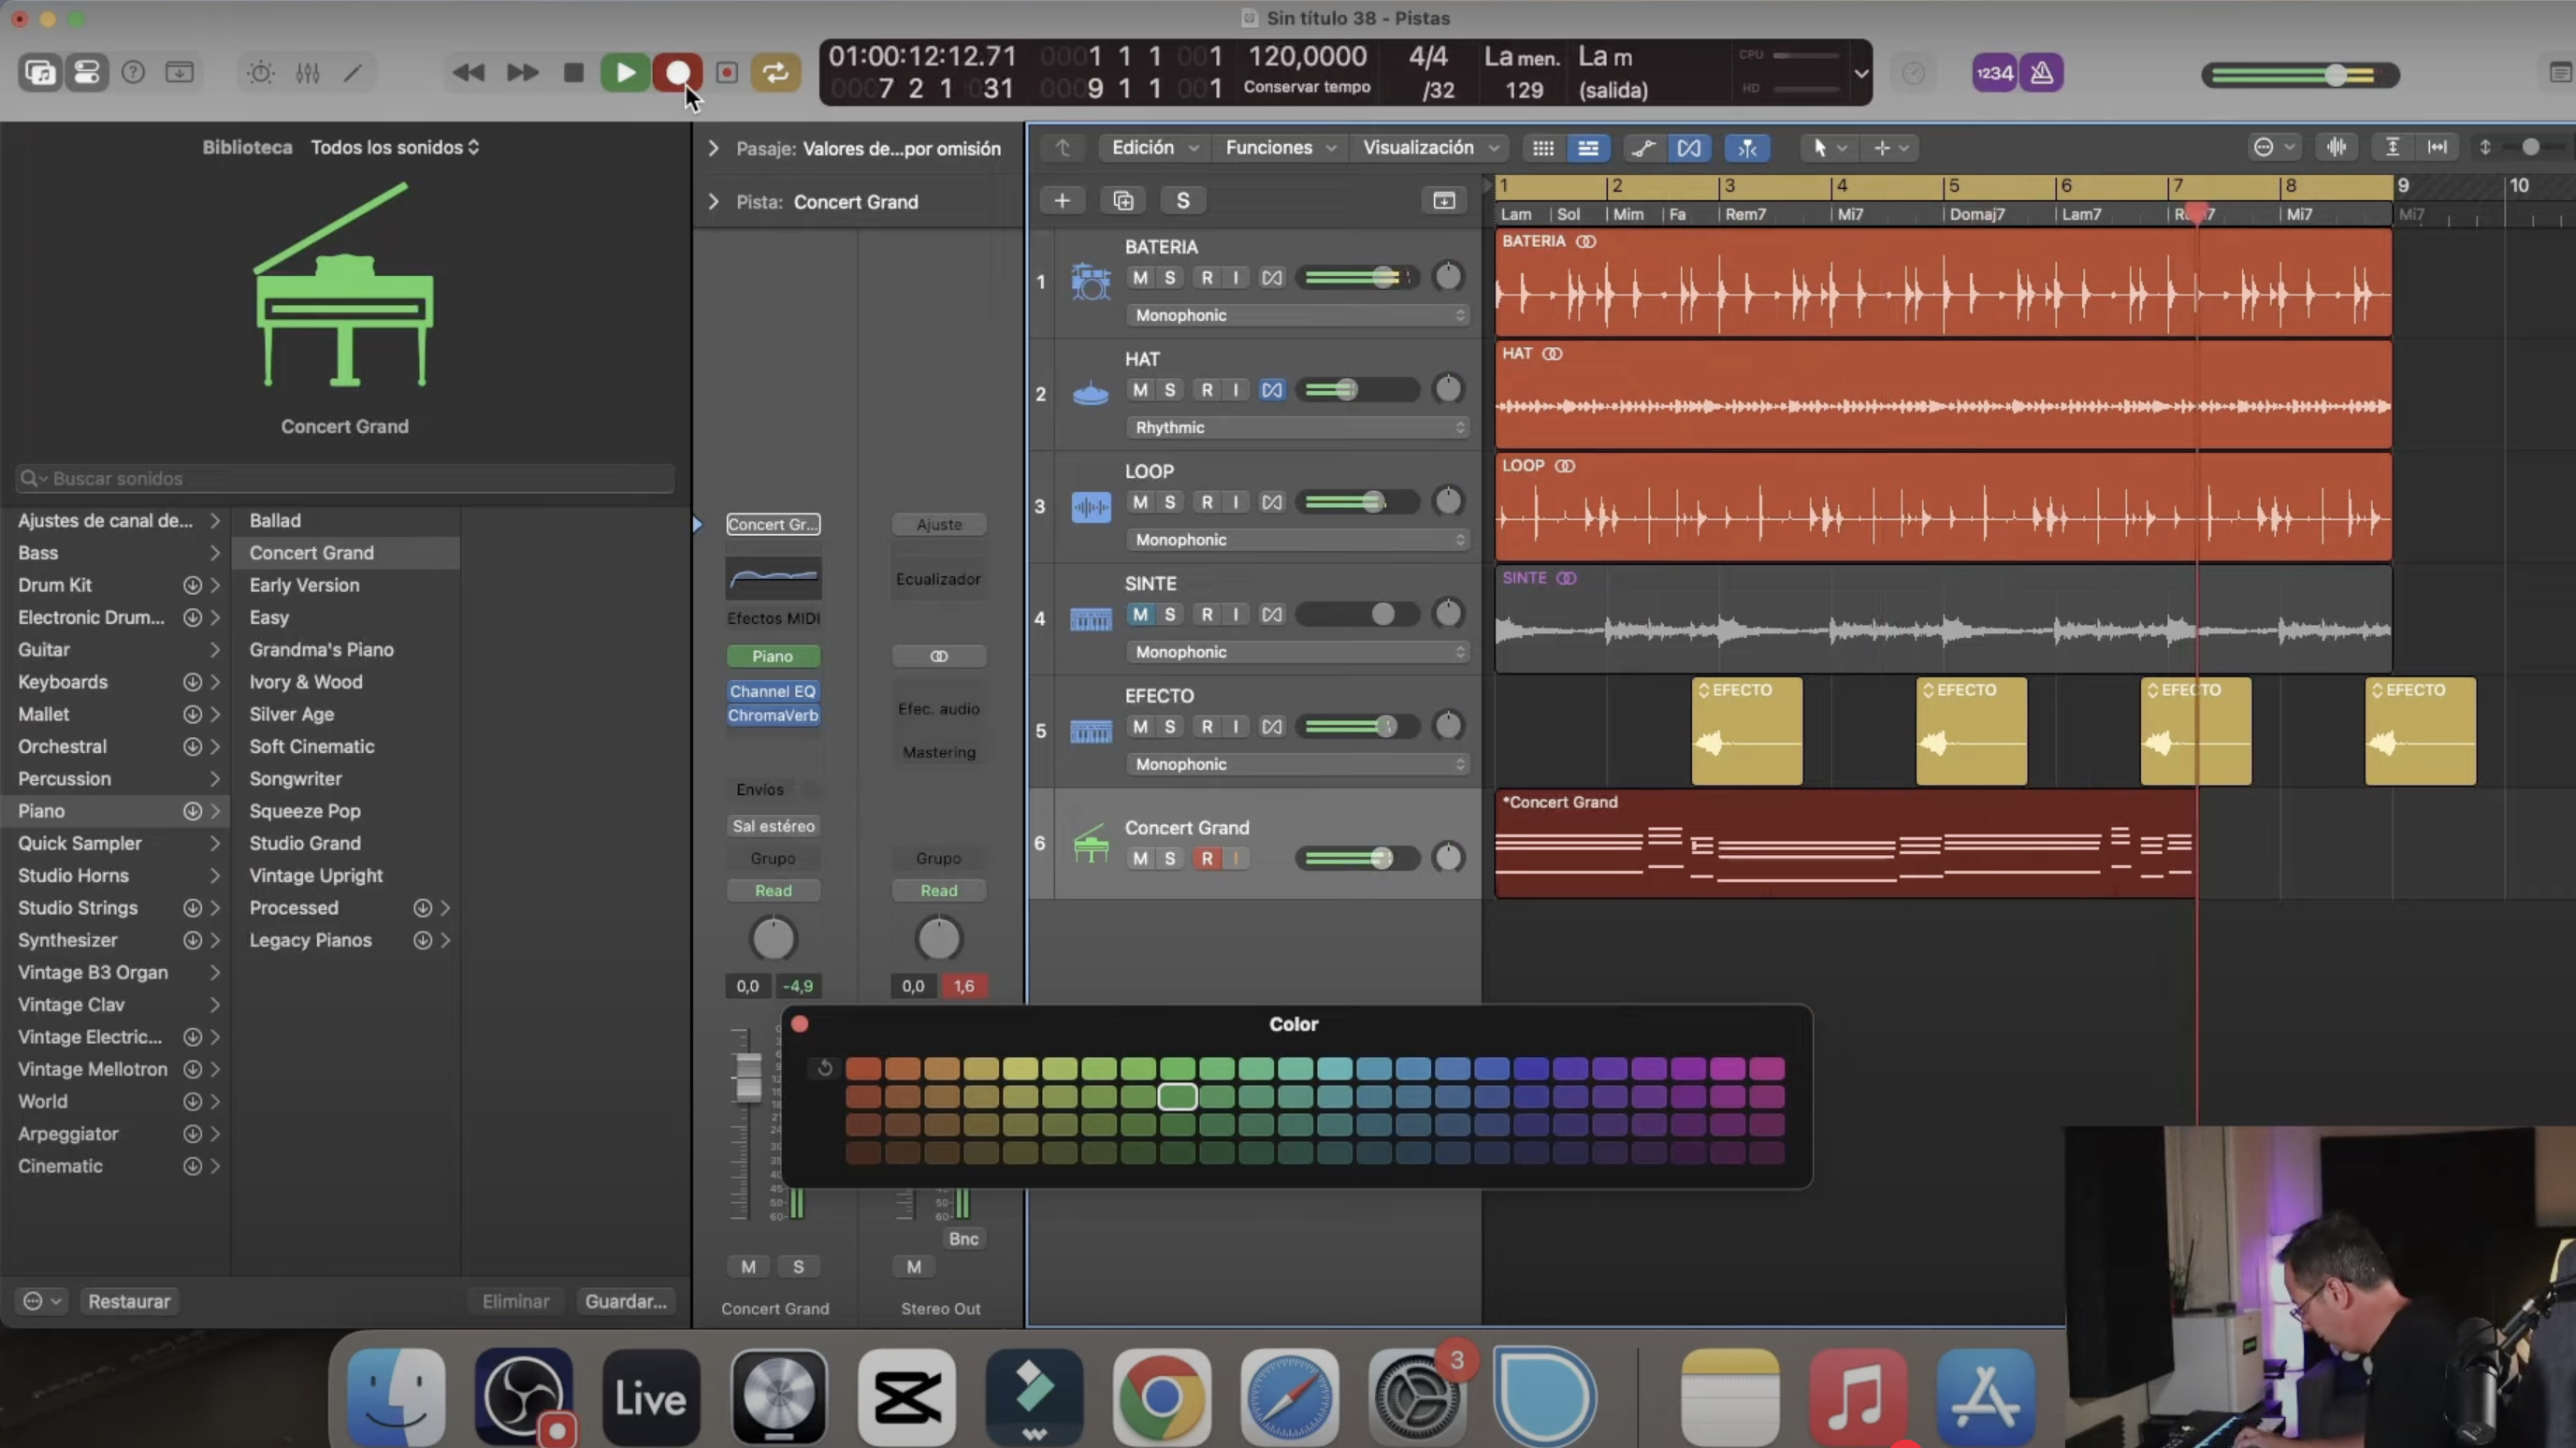The height and width of the screenshot is (1448, 2576).
Task: Open the Editors pencil icon
Action: [353, 72]
